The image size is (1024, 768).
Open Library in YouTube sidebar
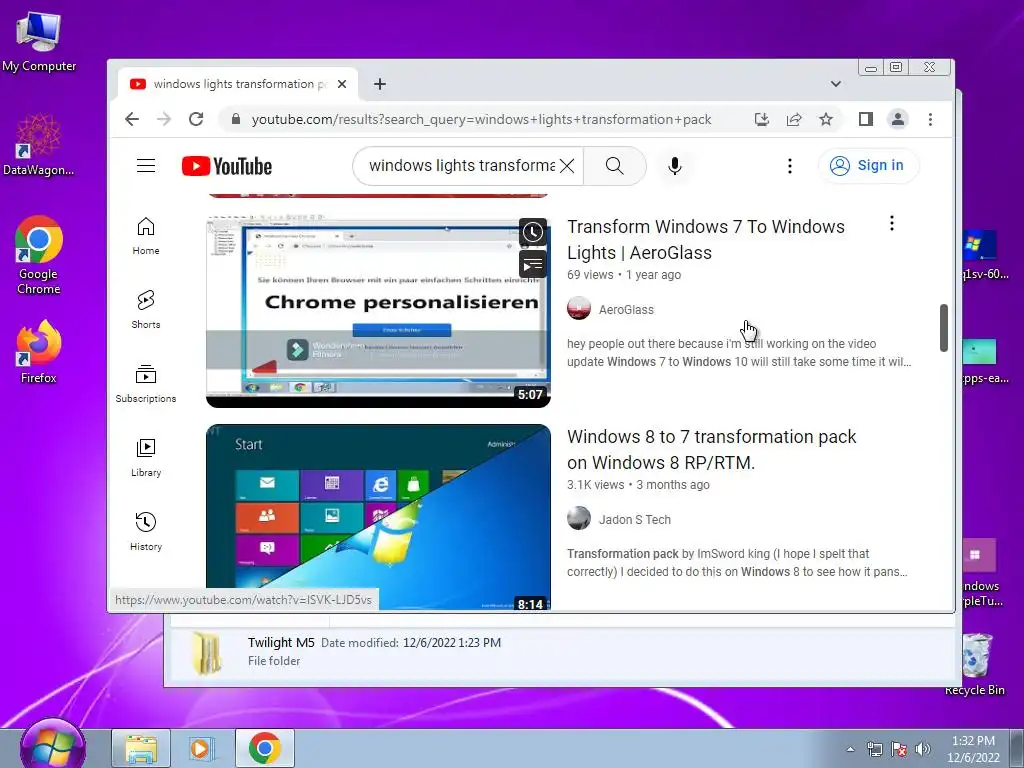(x=146, y=458)
